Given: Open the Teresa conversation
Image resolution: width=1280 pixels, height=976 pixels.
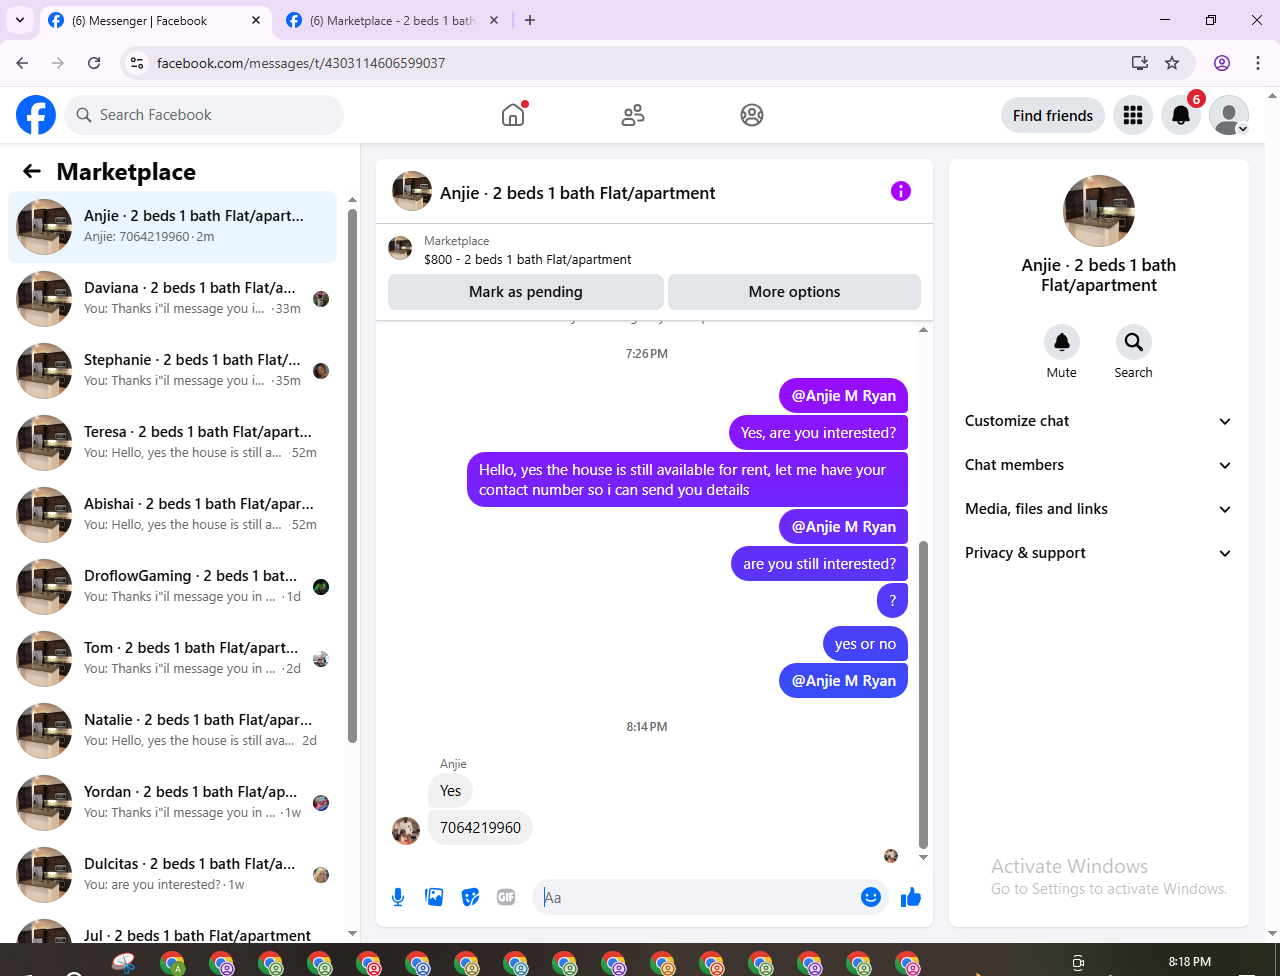Looking at the screenshot, I should (173, 443).
